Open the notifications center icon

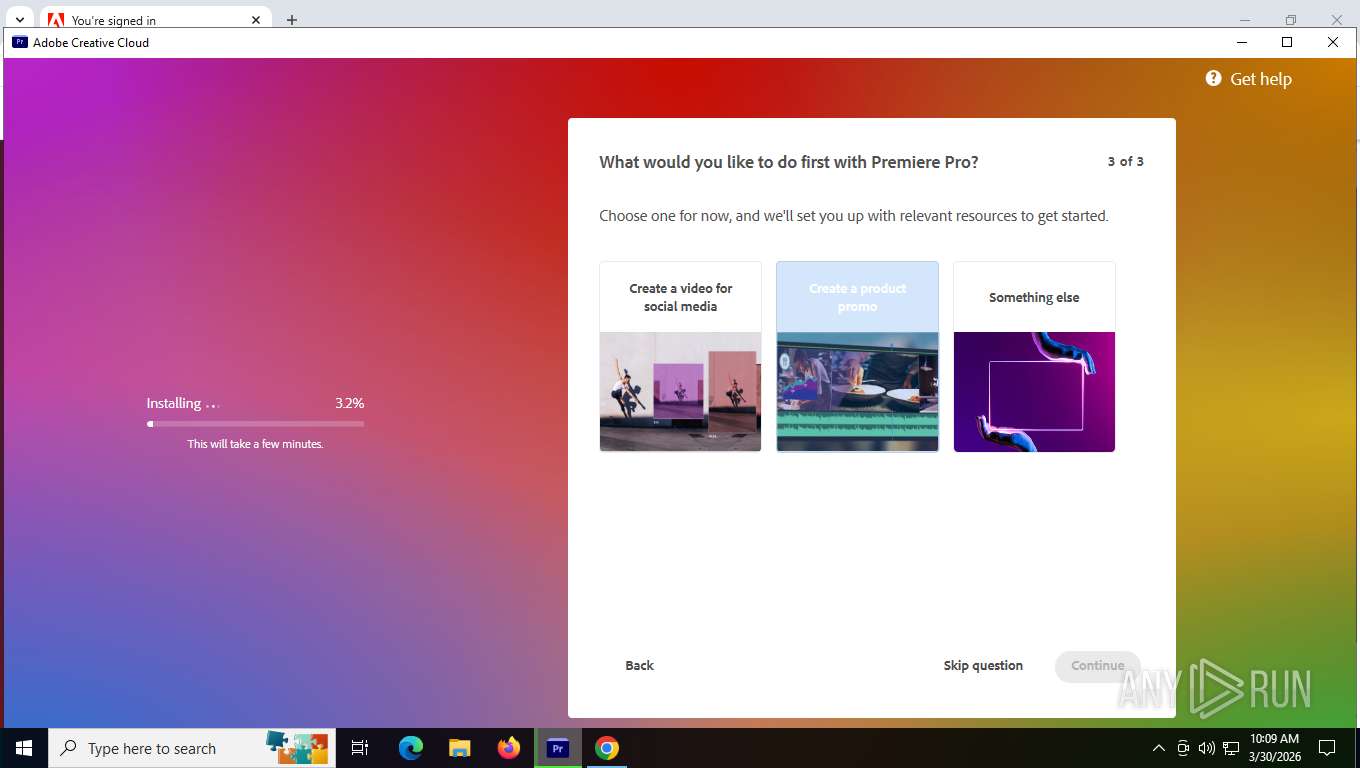tap(1327, 748)
